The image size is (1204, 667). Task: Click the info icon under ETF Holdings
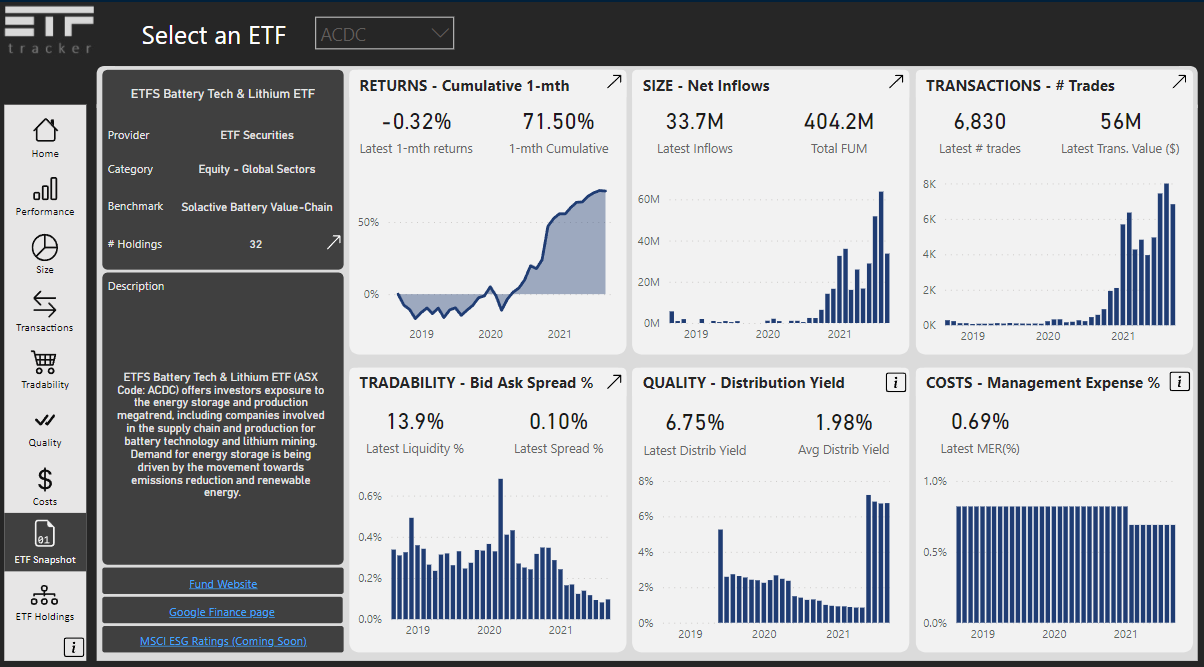(74, 647)
